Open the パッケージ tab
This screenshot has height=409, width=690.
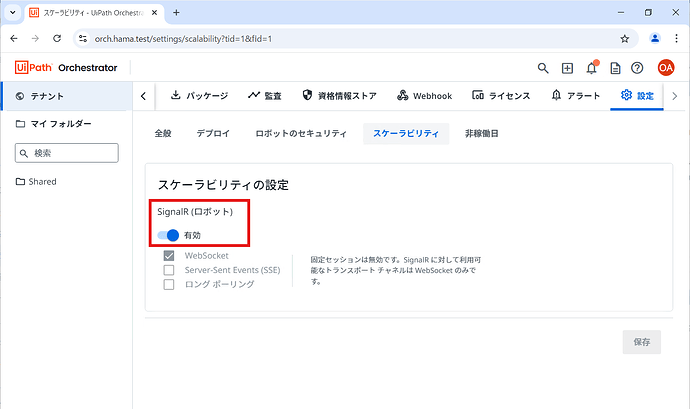(x=199, y=96)
